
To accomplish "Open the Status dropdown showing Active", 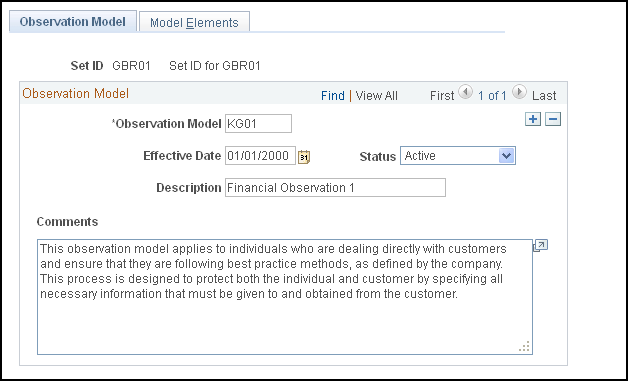I will (x=458, y=155).
